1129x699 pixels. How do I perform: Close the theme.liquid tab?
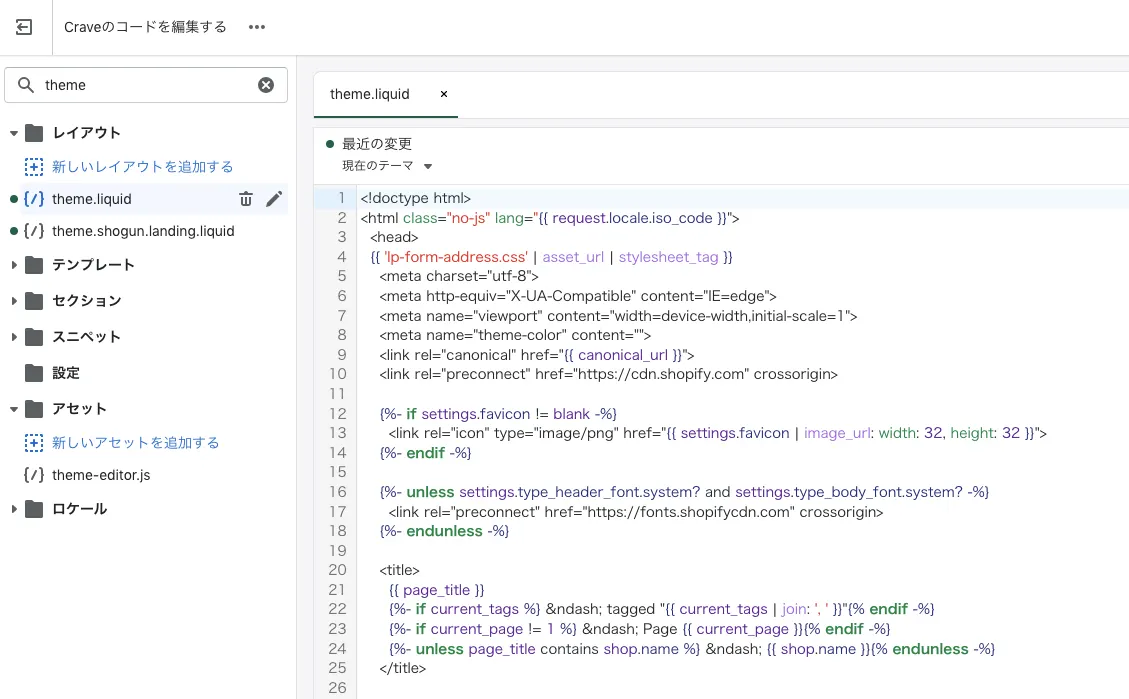click(444, 94)
